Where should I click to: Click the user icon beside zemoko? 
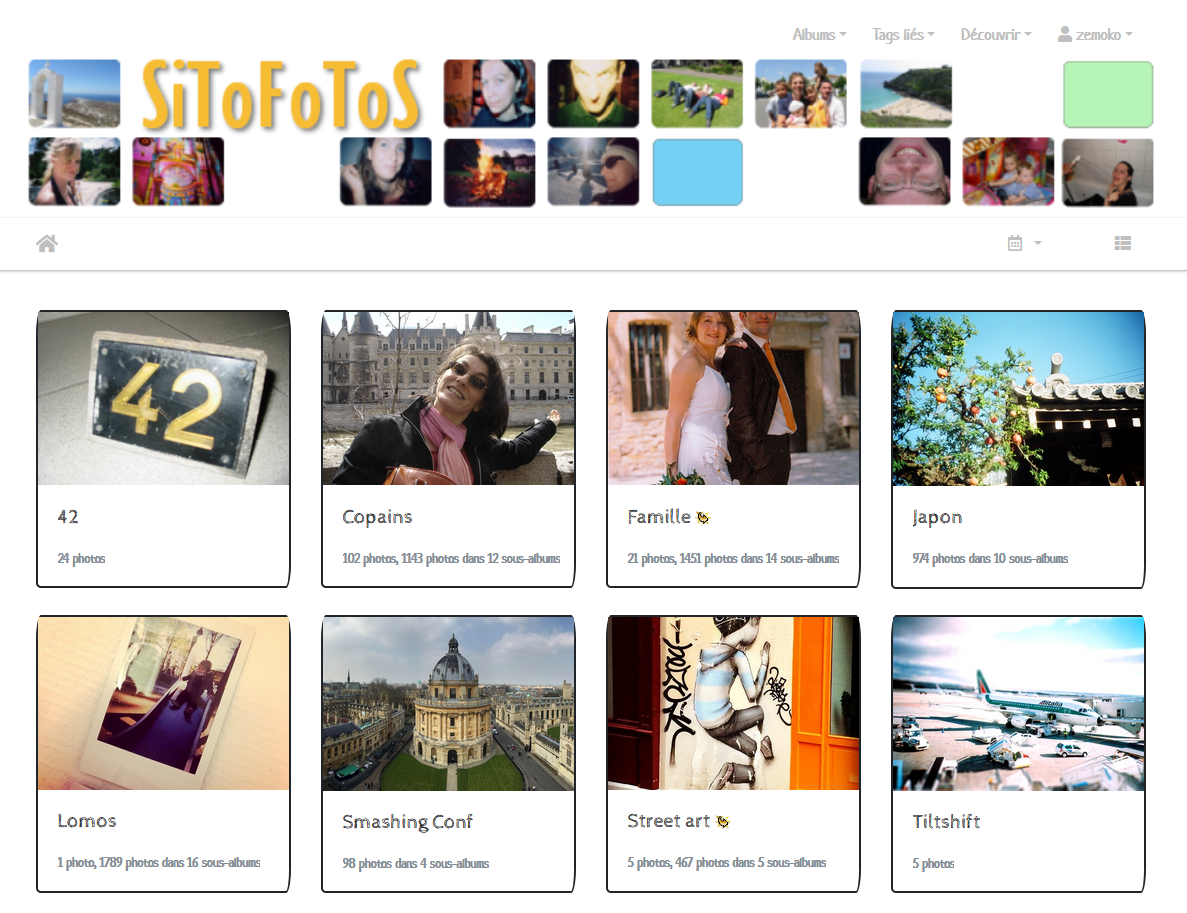tap(1065, 34)
